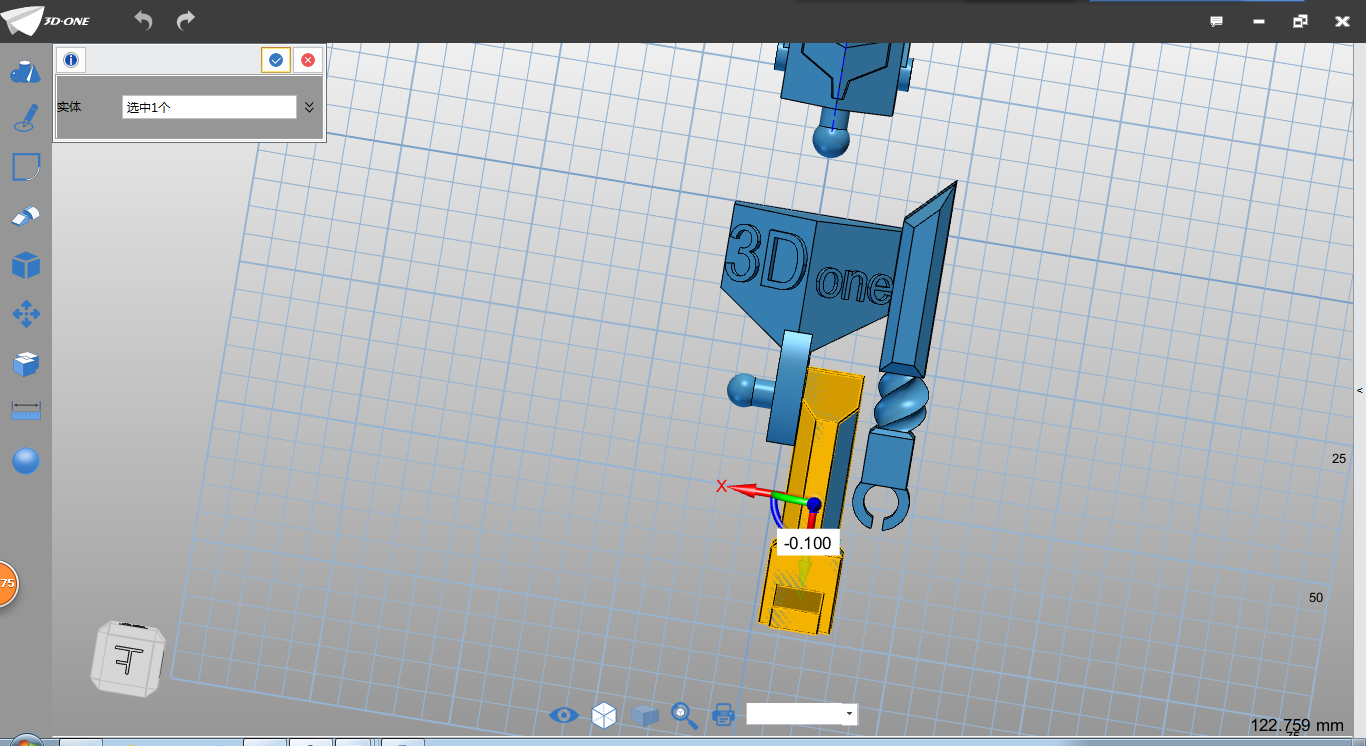Toggle the eye show/hide view tool
The width and height of the screenshot is (1366, 746).
pos(564,715)
